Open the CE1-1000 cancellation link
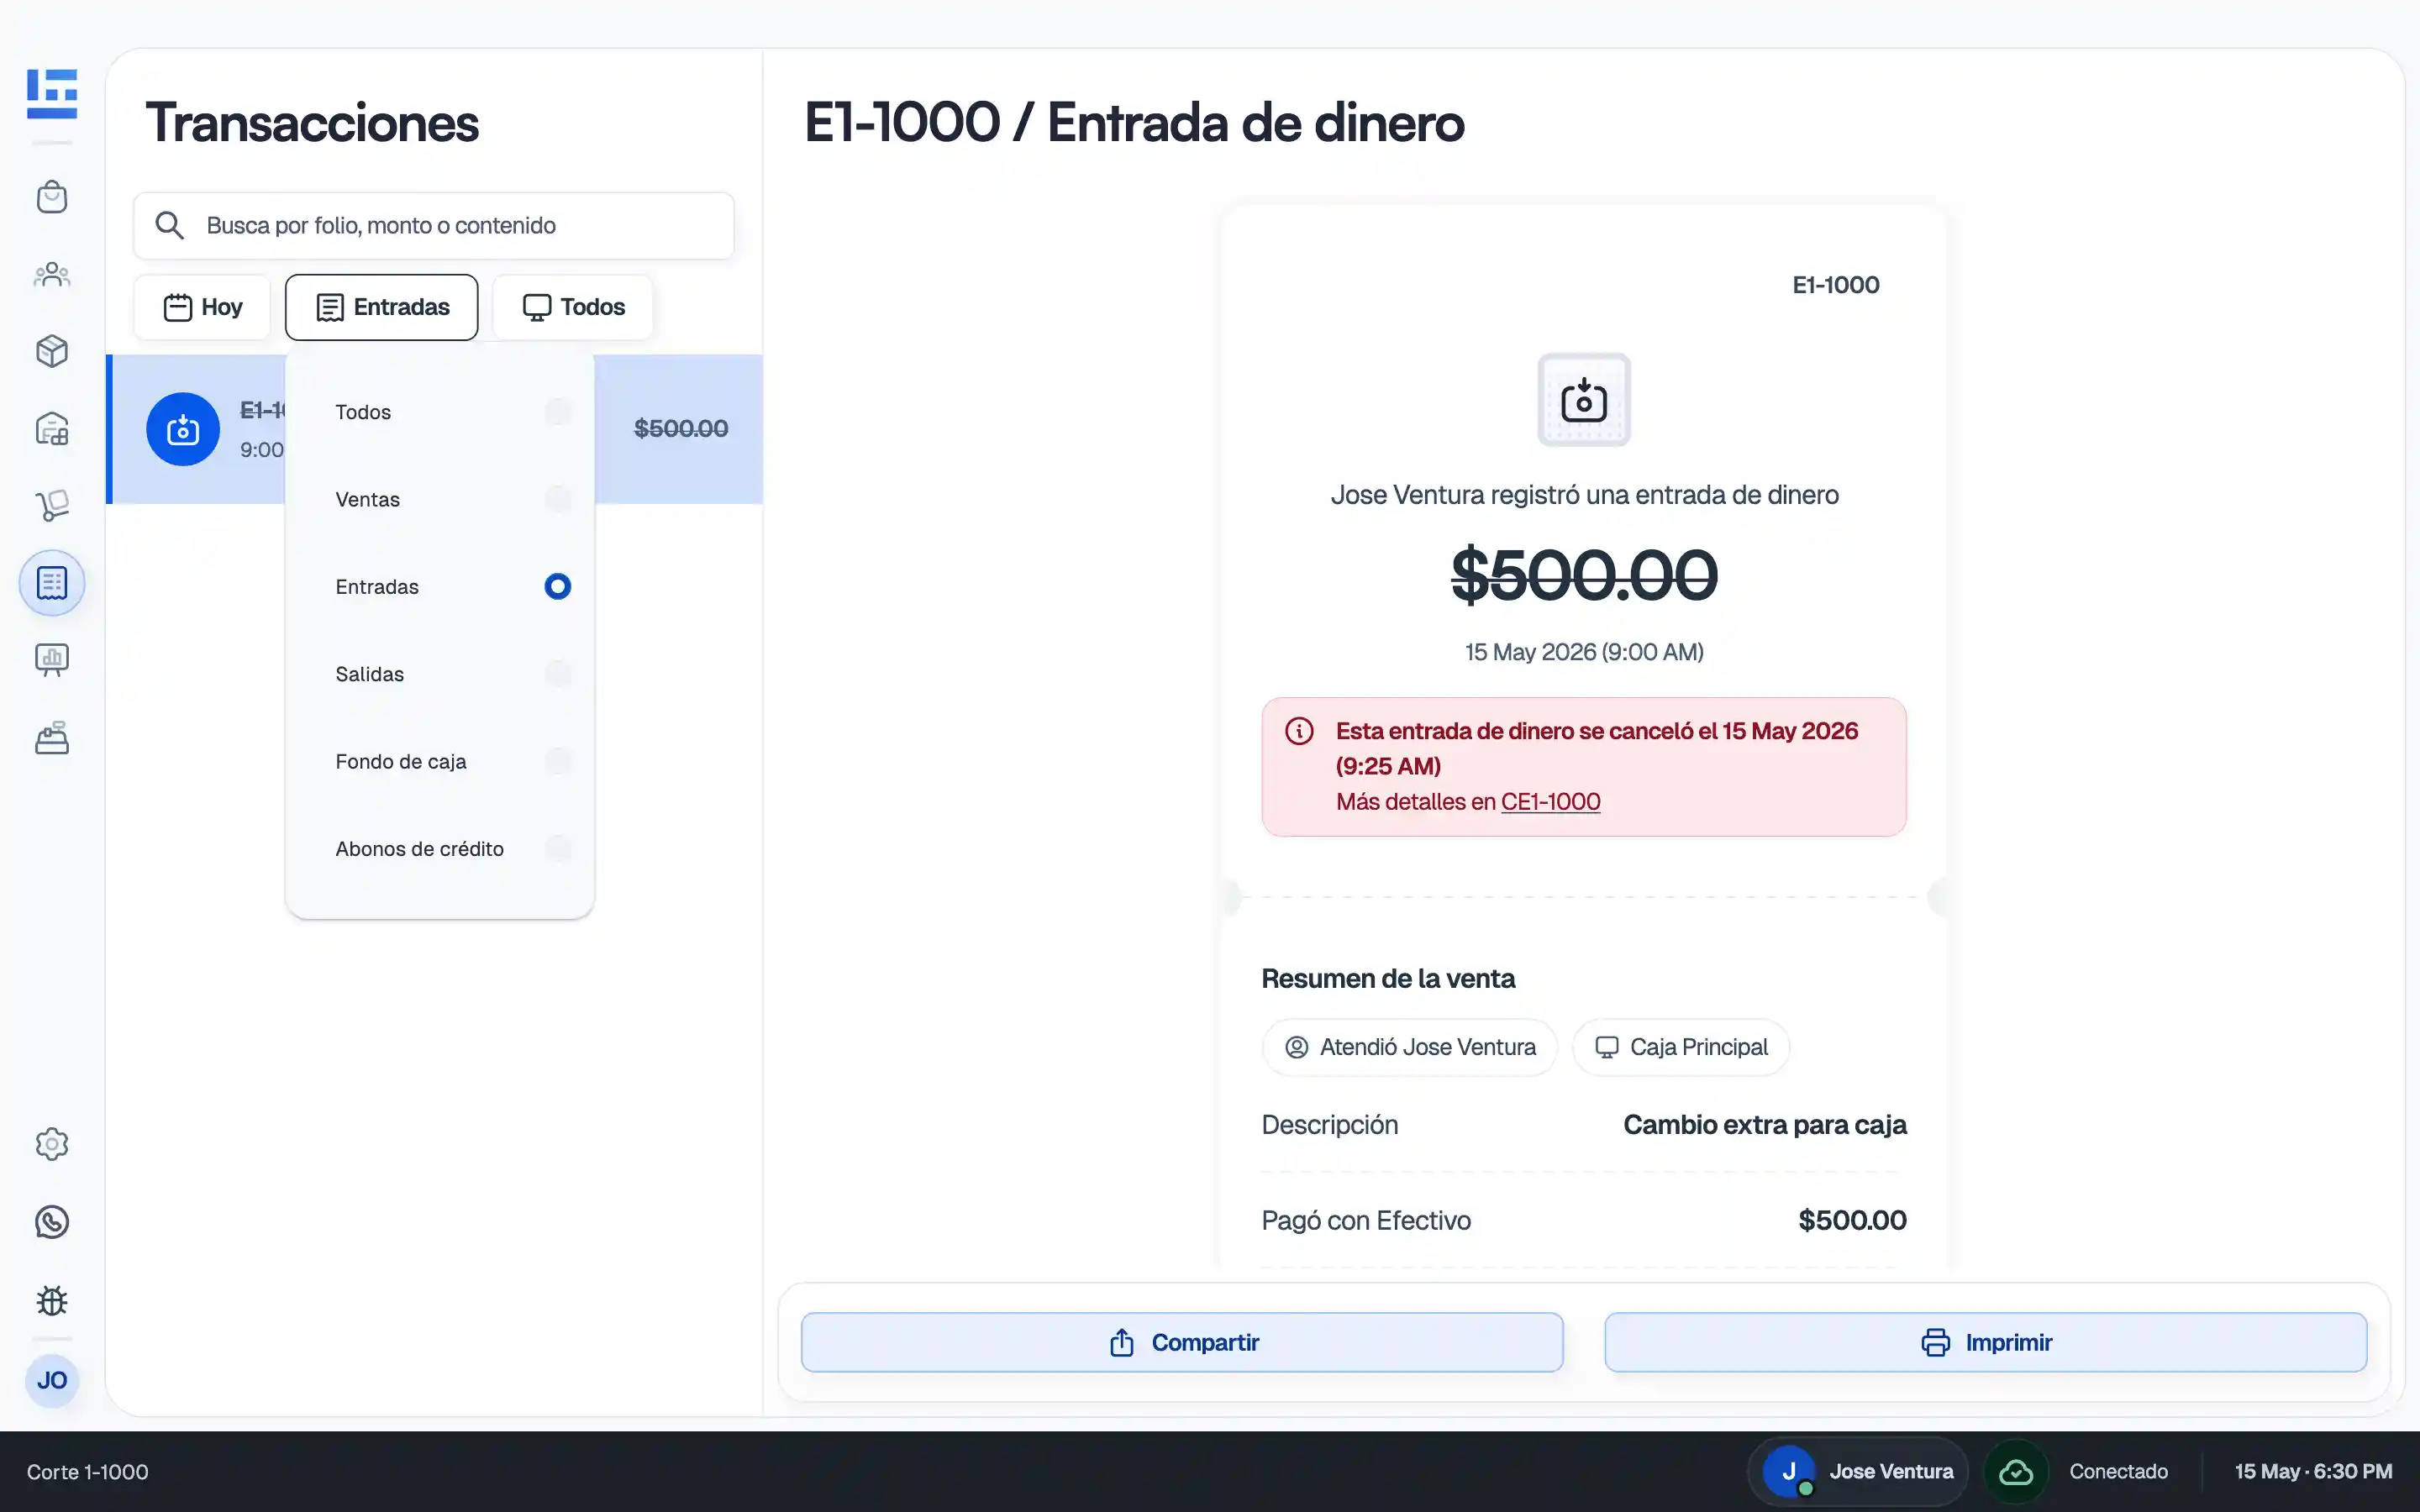The image size is (2420, 1512). (x=1550, y=802)
